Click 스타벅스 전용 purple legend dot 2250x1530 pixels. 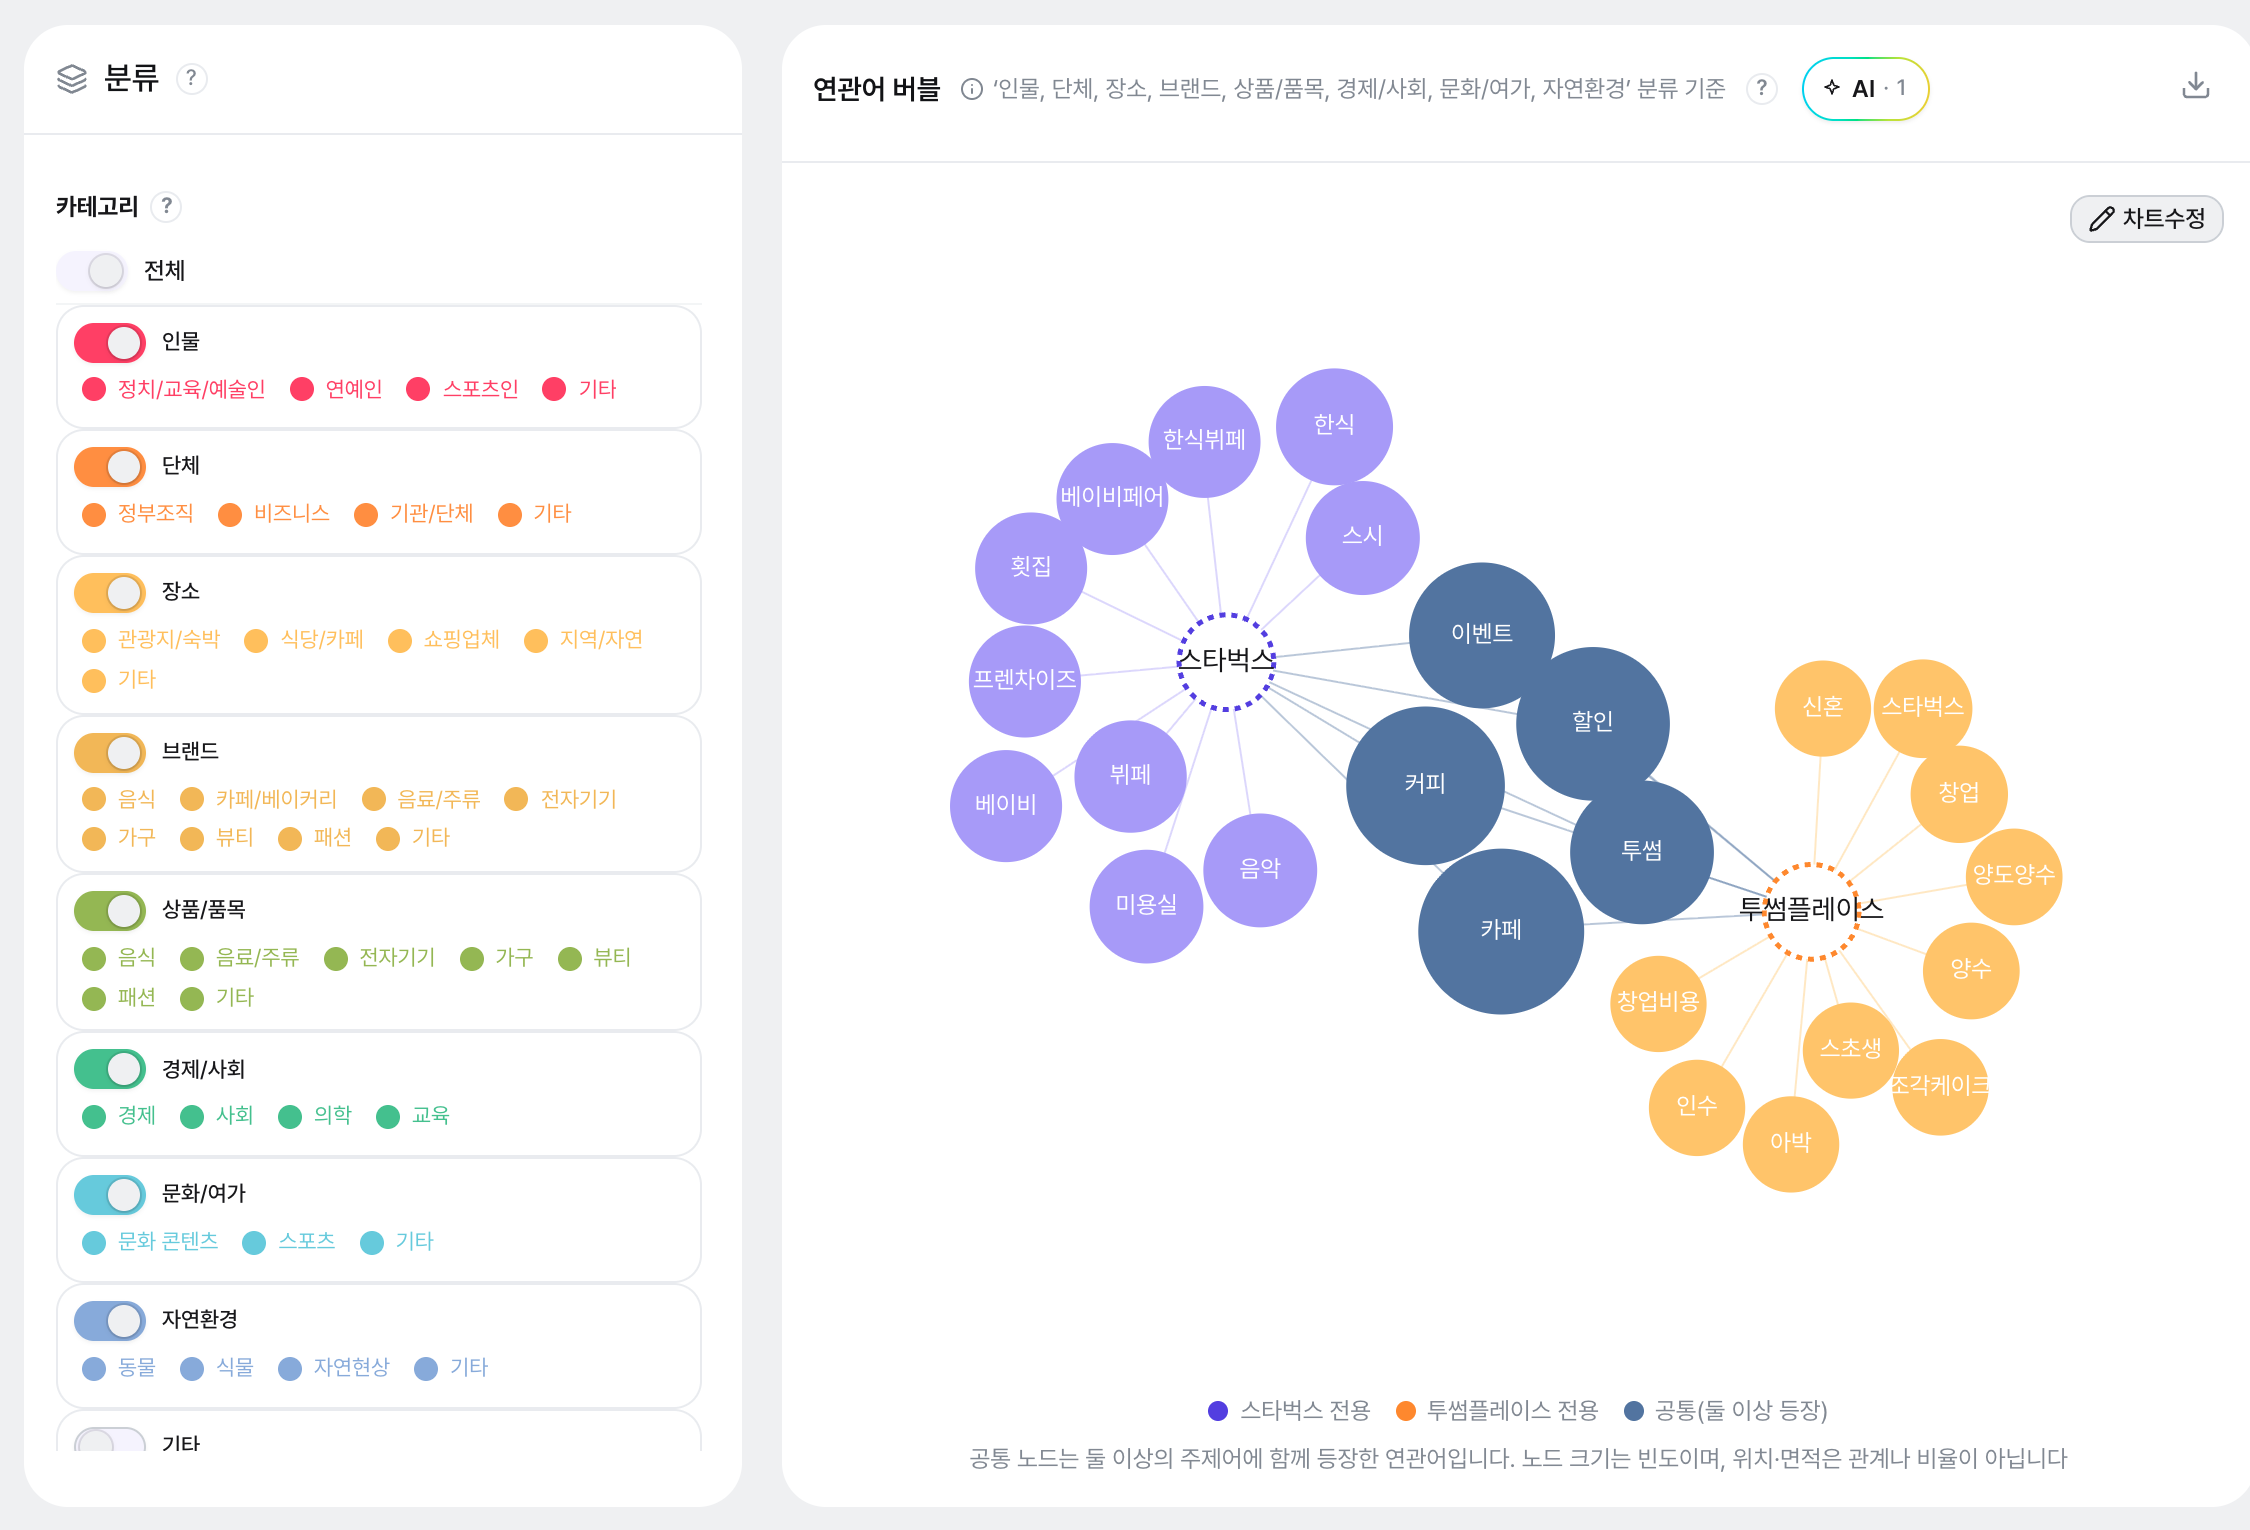click(x=1217, y=1410)
